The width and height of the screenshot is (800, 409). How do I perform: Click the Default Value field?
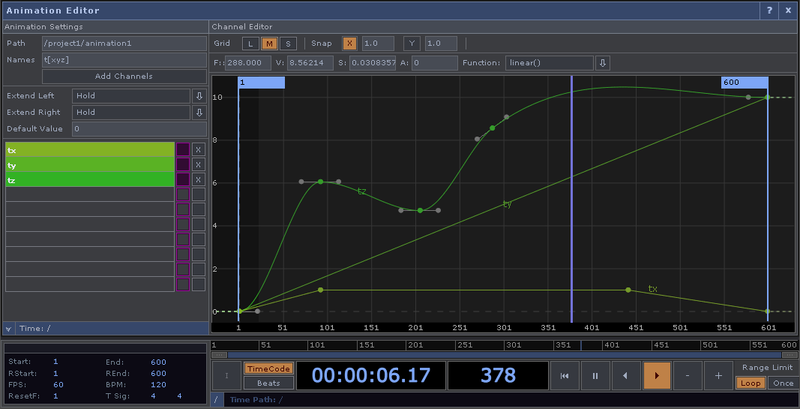point(139,129)
